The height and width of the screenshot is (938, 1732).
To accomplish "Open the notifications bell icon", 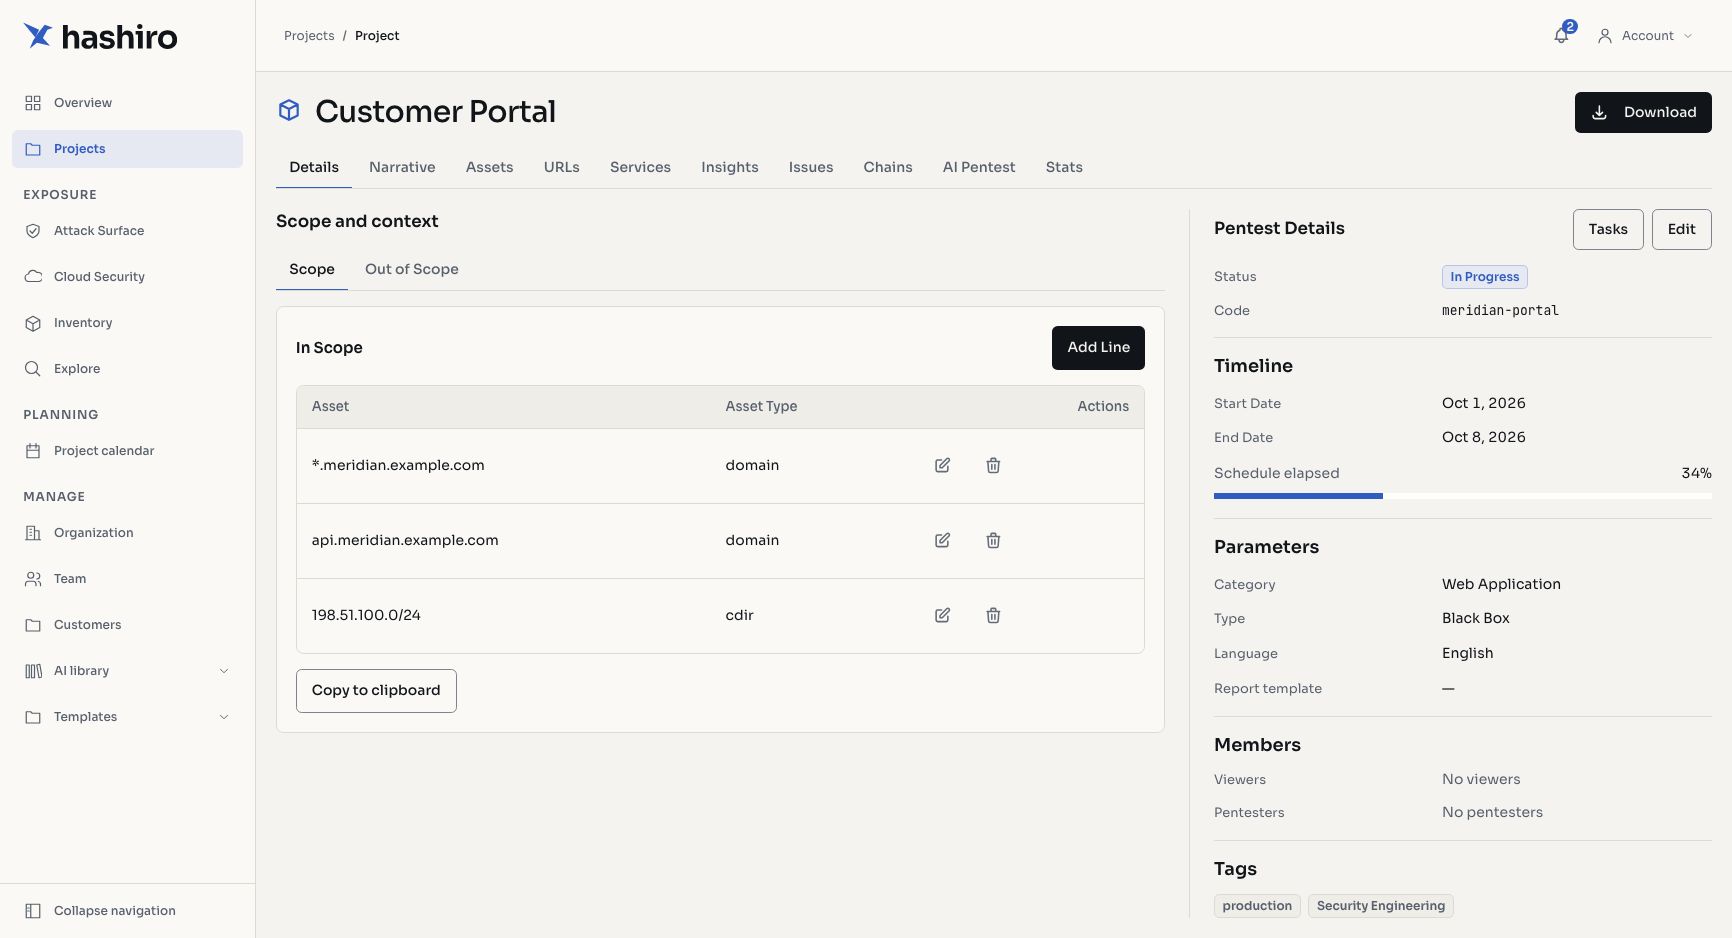I will click(x=1562, y=35).
